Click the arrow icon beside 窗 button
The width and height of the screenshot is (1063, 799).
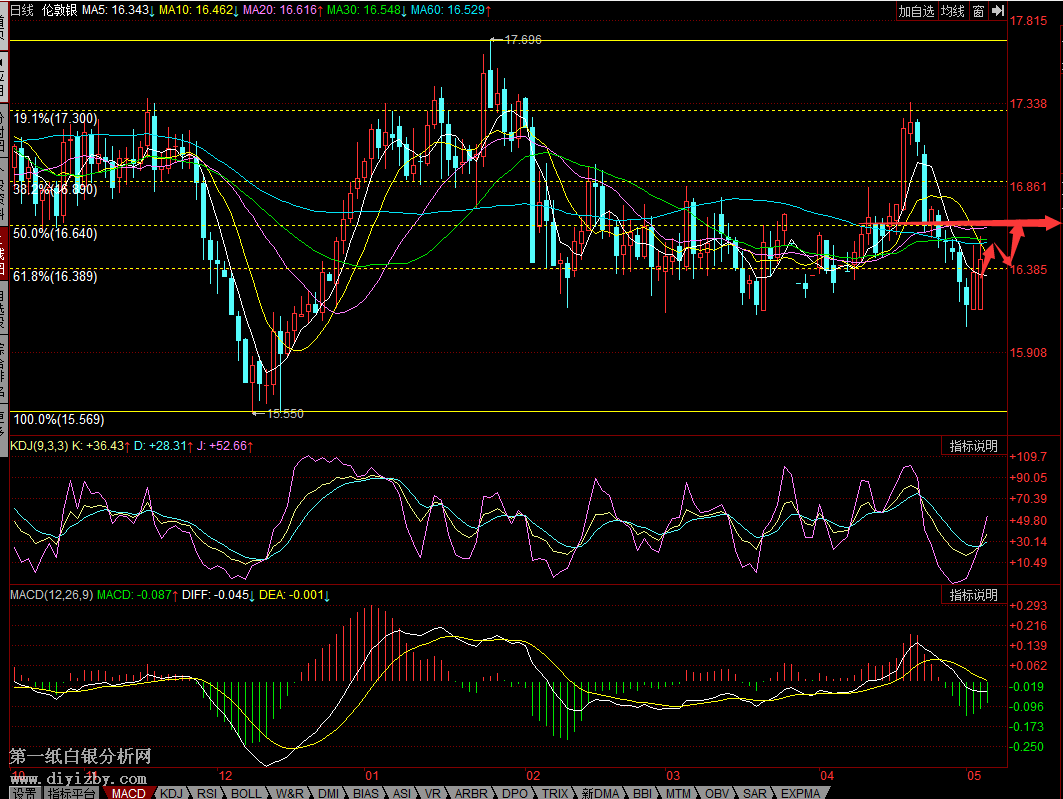pyautogui.click(x=997, y=11)
